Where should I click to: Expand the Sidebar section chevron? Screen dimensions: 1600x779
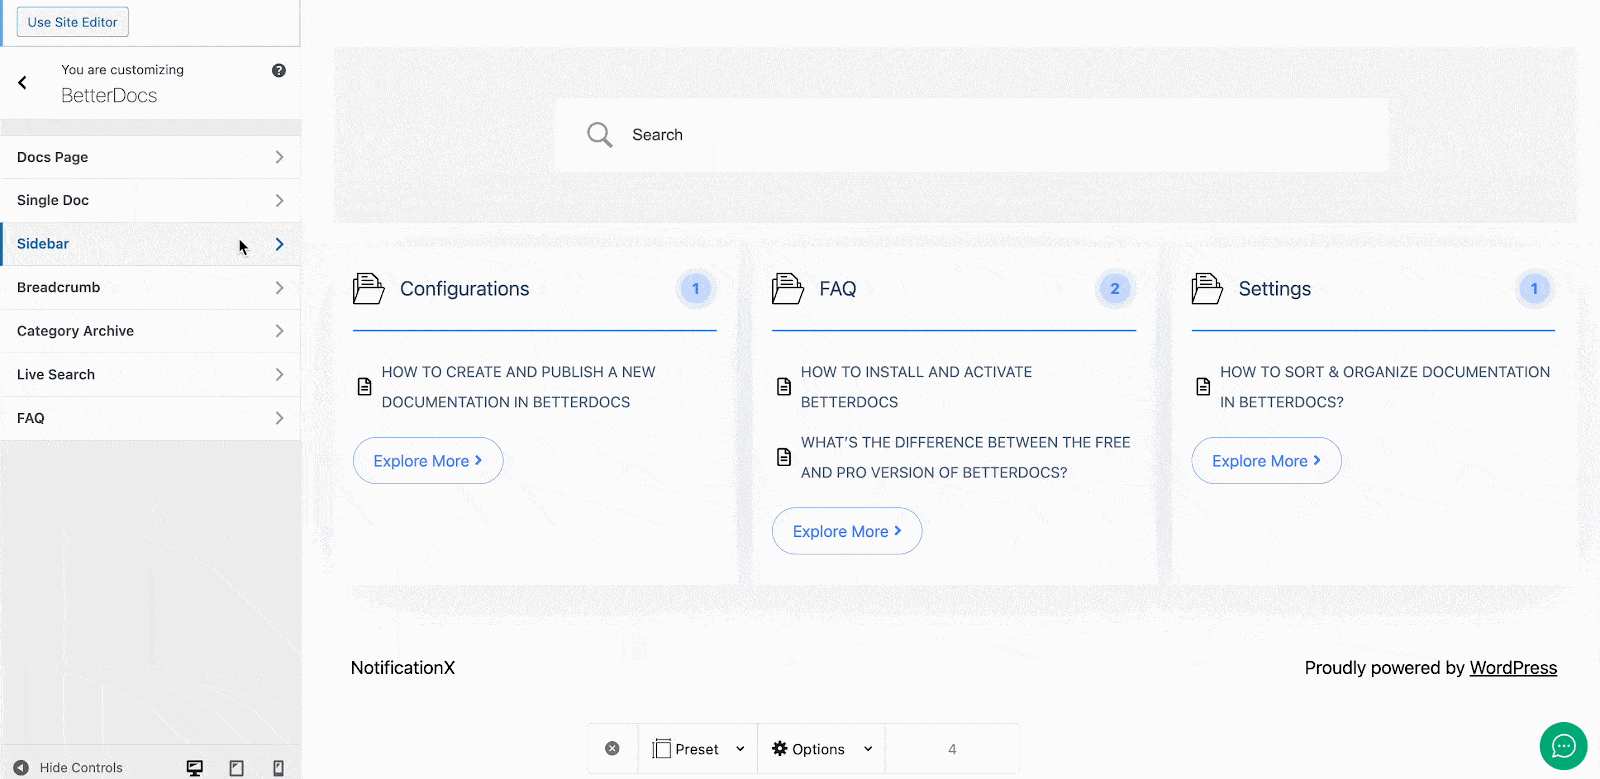tap(279, 244)
